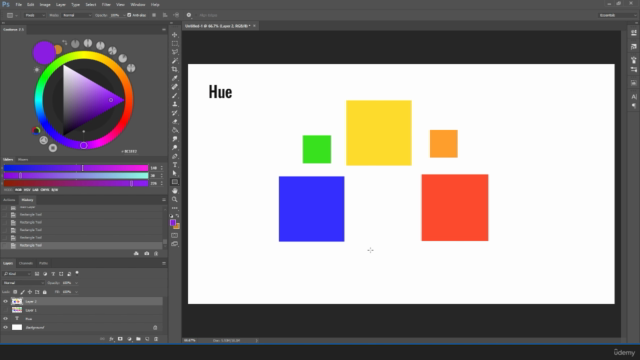Switch to the Channels tab

[x=26, y=263]
